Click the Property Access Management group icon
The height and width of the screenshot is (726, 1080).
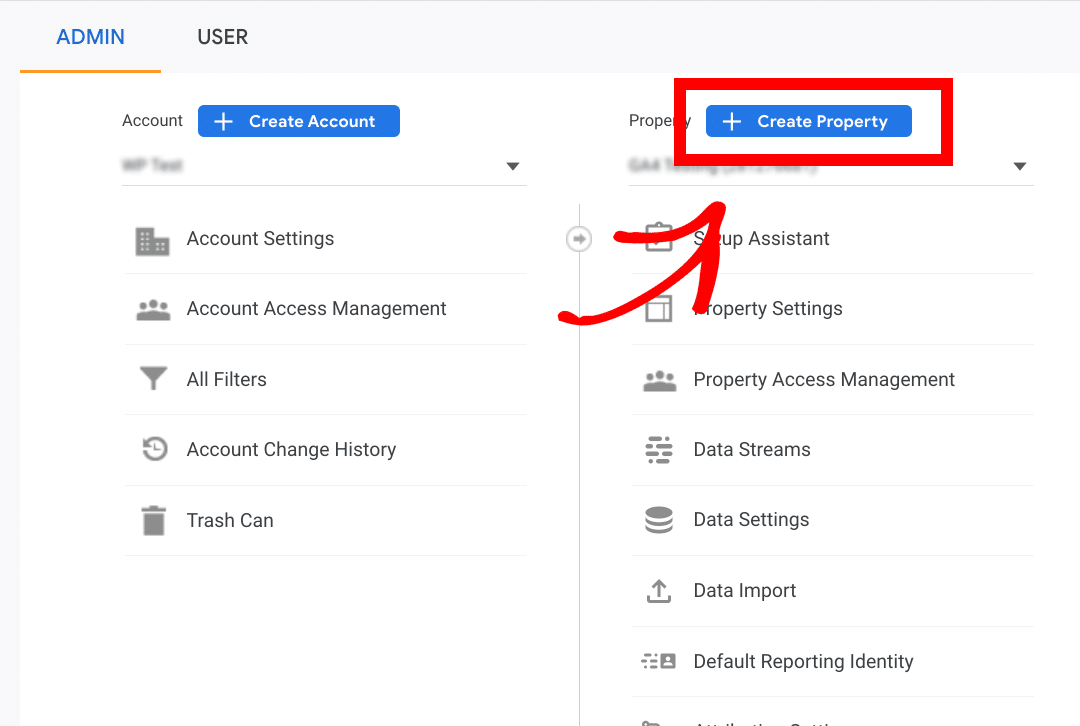659,379
